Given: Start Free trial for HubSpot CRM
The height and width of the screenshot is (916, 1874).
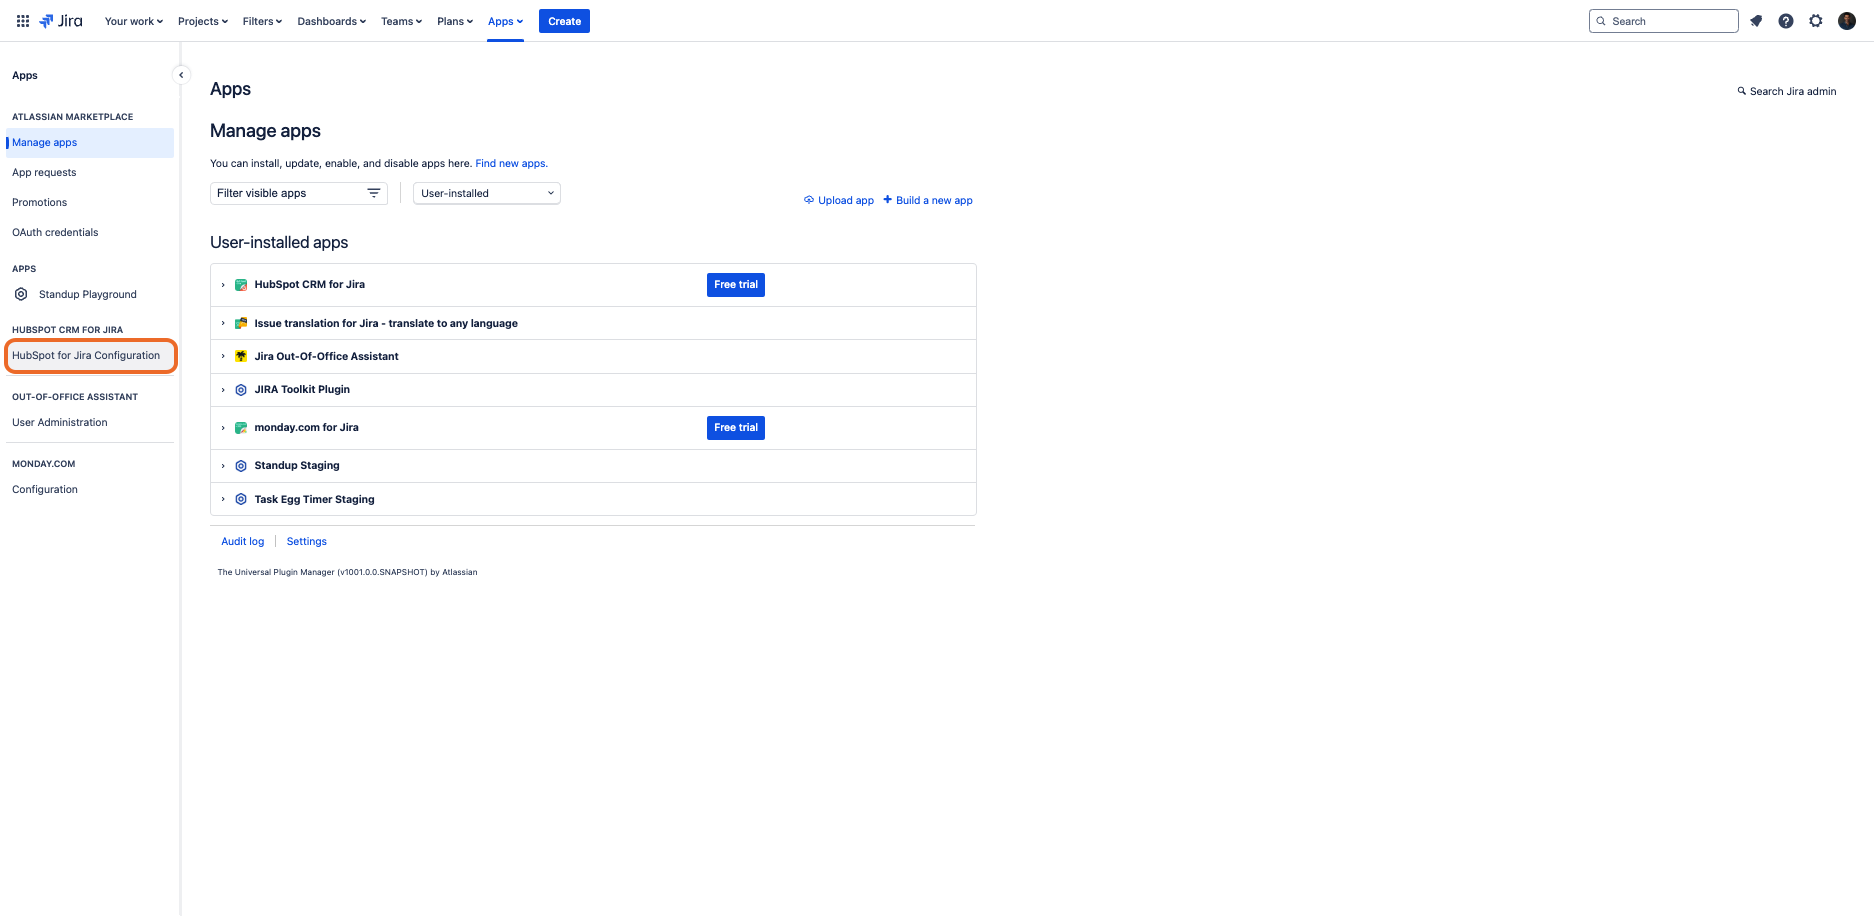Looking at the screenshot, I should (736, 285).
